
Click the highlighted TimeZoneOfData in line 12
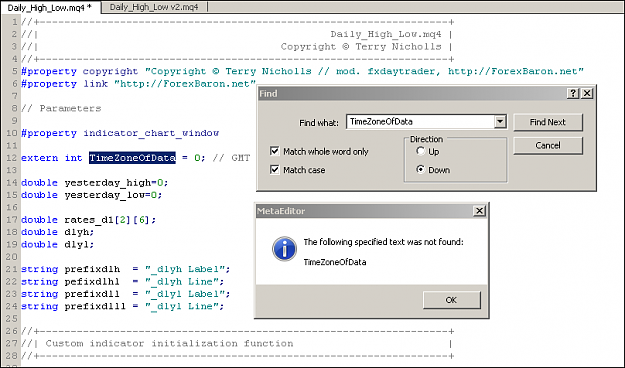pyautogui.click(x=132, y=157)
